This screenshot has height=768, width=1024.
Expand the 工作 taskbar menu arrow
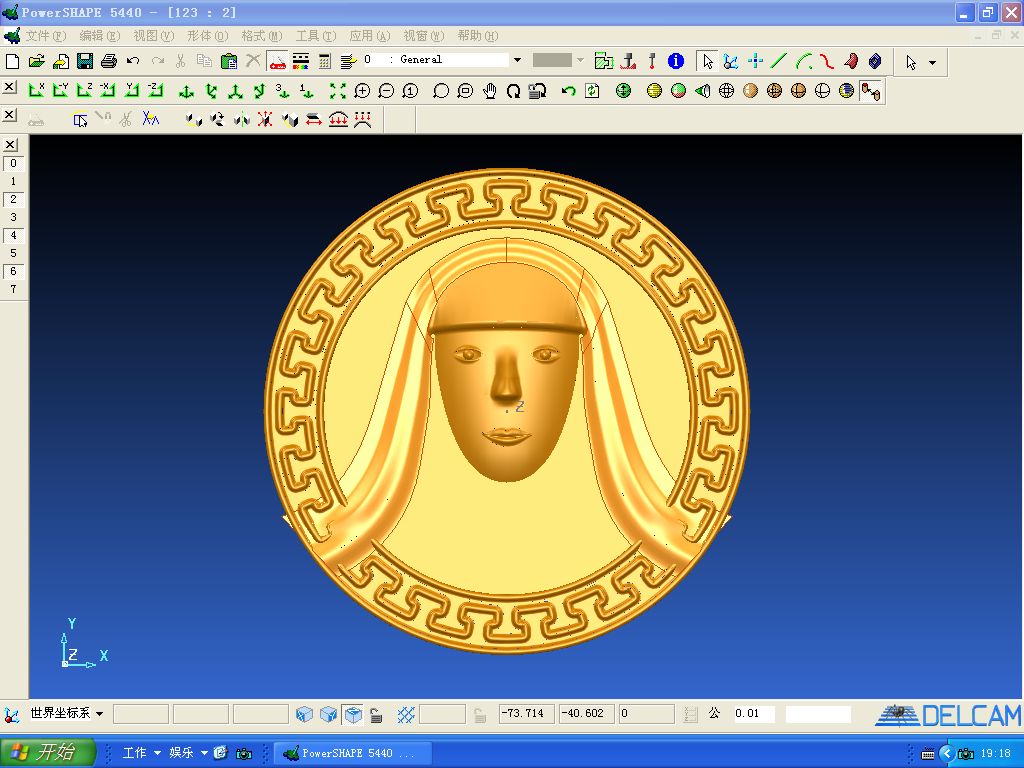(x=157, y=753)
